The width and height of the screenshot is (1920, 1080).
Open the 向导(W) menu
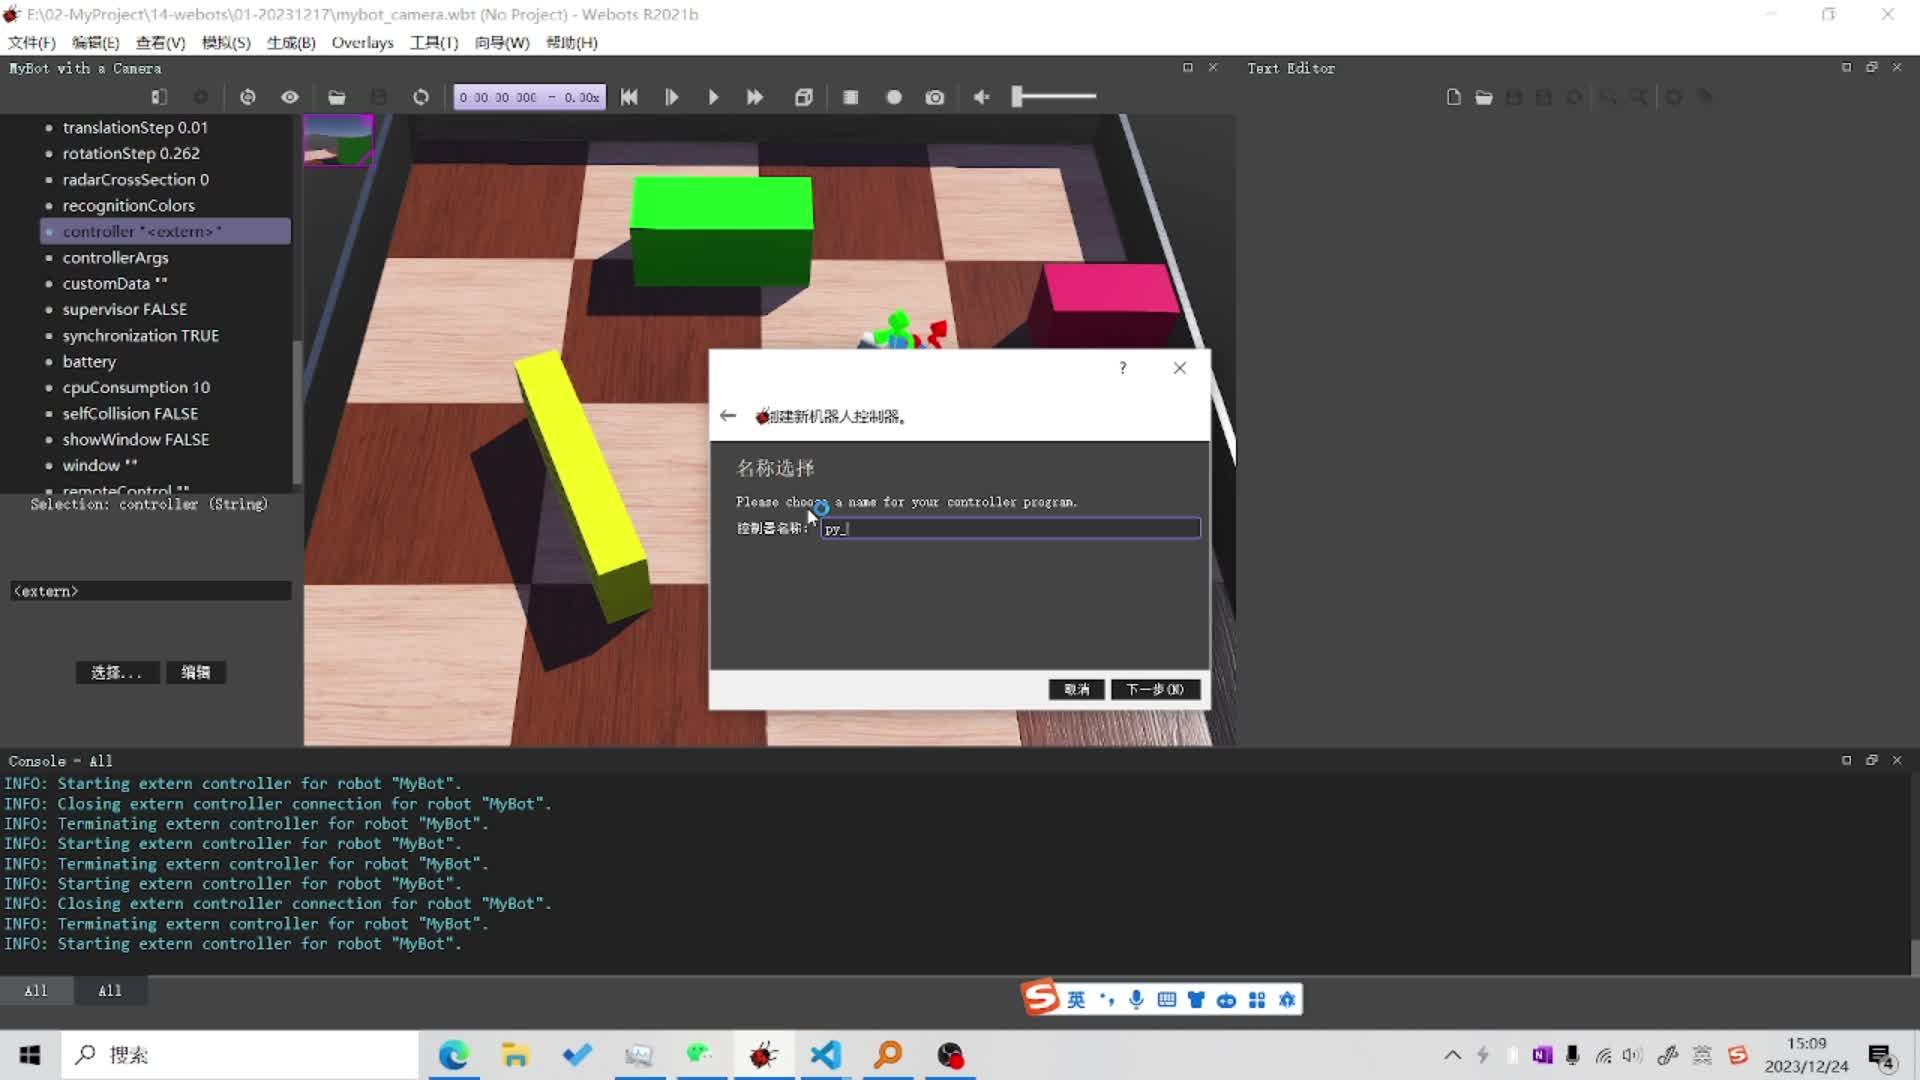click(x=502, y=42)
